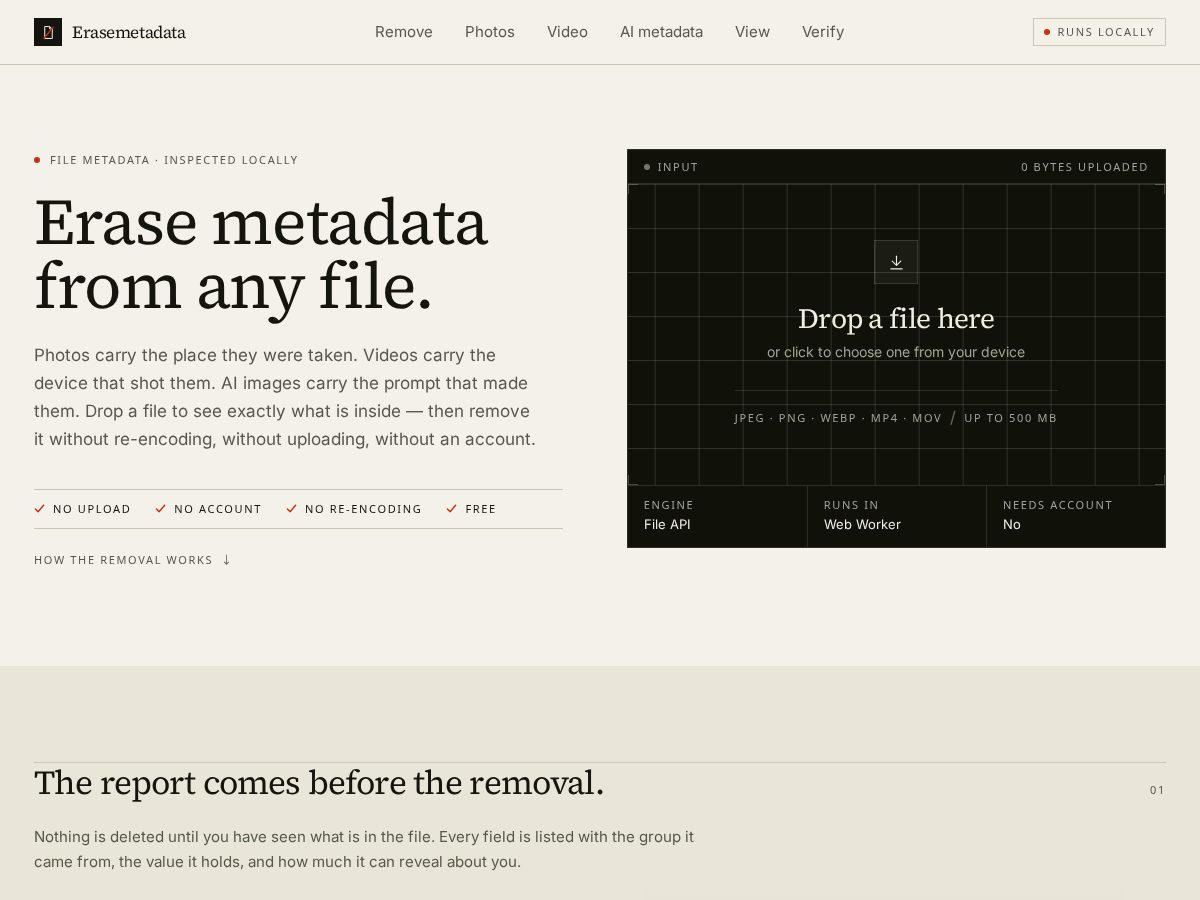Click the 'RUNS IN' label in the input panel
The height and width of the screenshot is (900, 1200).
pos(851,505)
